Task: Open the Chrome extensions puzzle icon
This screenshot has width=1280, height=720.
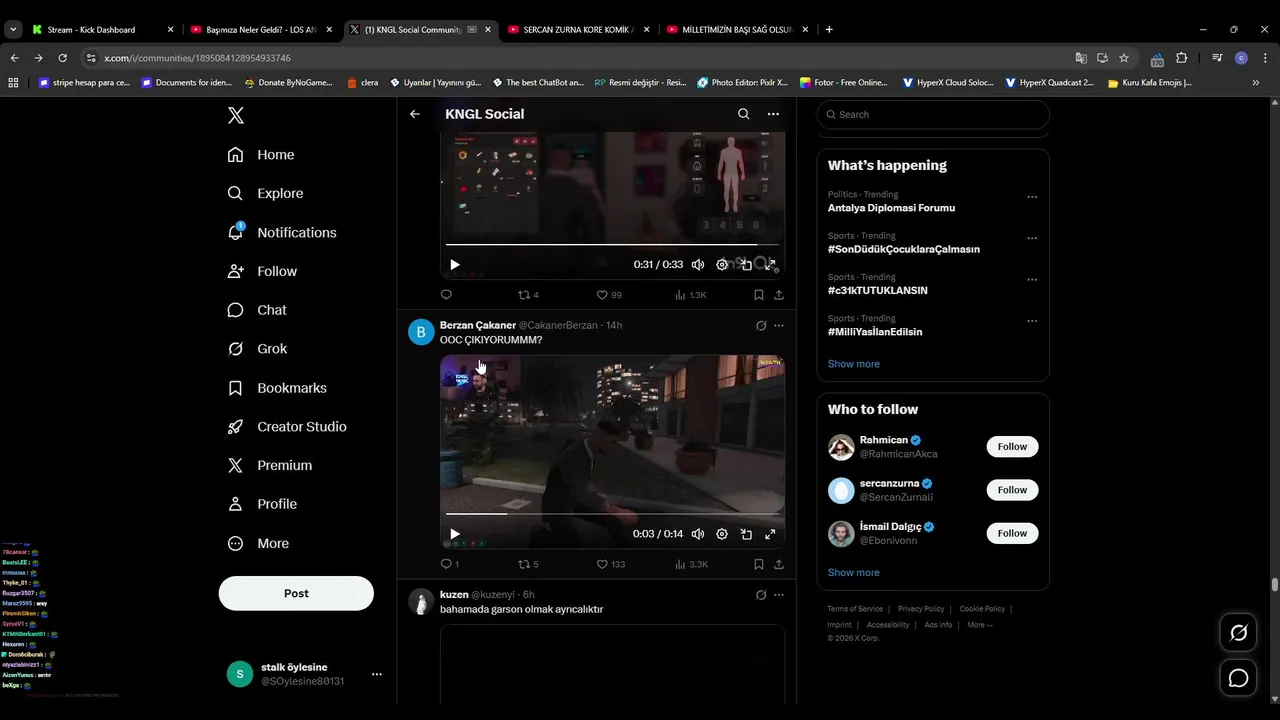Action: point(1181,58)
